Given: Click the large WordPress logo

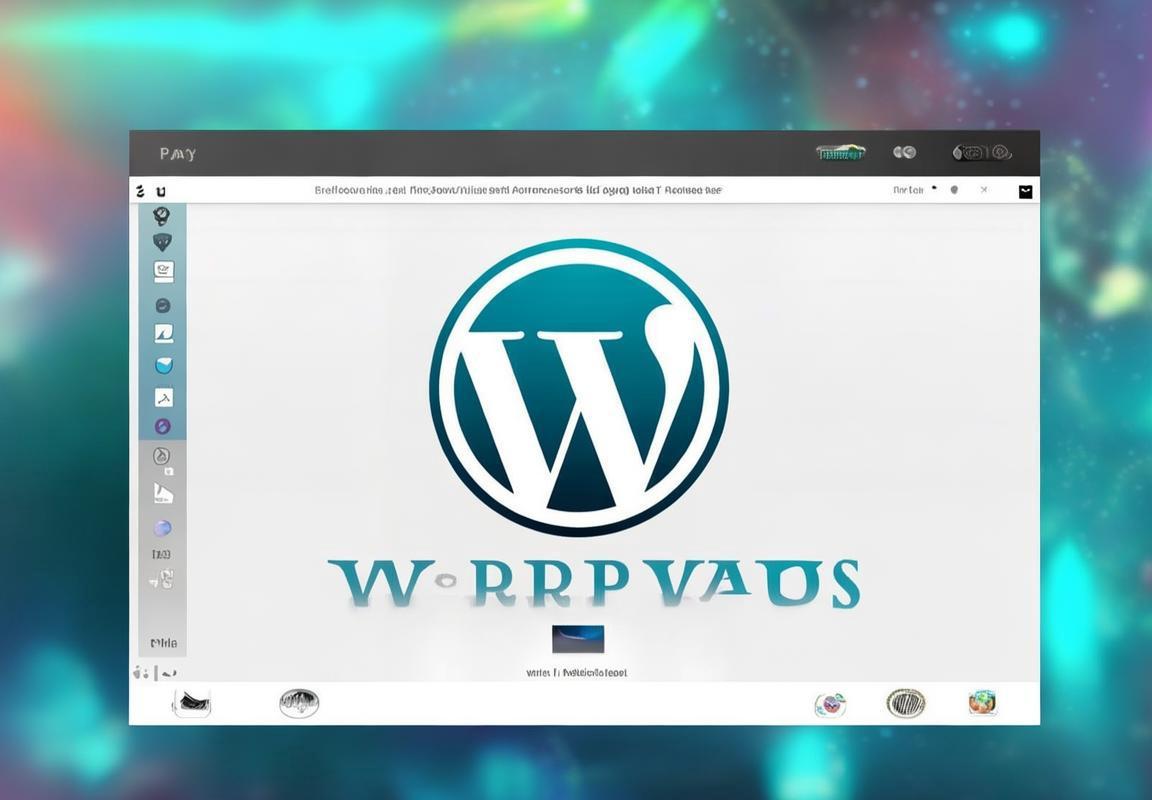Looking at the screenshot, I should pos(579,387).
